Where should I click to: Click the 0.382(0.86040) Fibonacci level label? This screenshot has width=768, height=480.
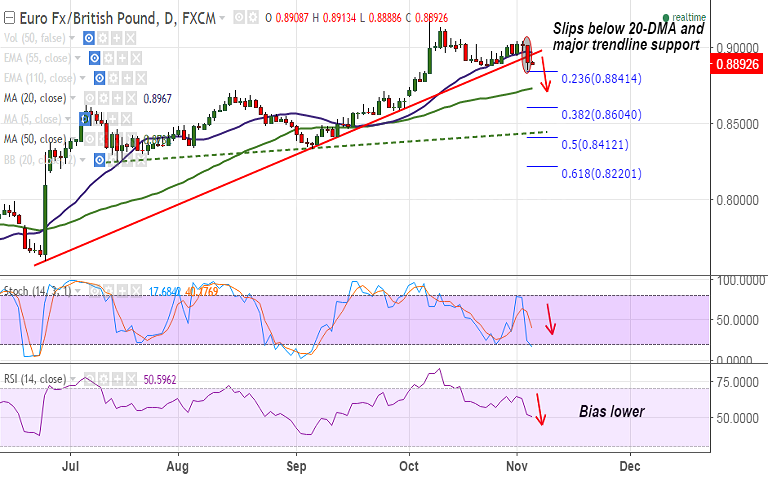tap(601, 115)
